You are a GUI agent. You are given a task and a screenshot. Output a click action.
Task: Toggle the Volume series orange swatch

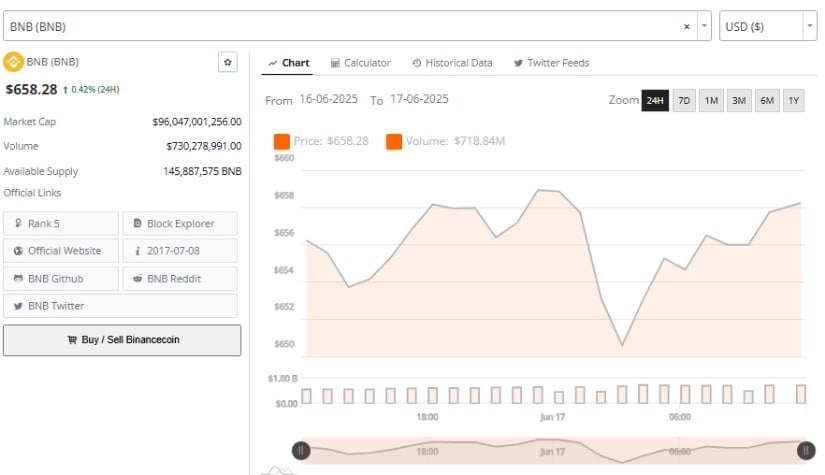(394, 142)
